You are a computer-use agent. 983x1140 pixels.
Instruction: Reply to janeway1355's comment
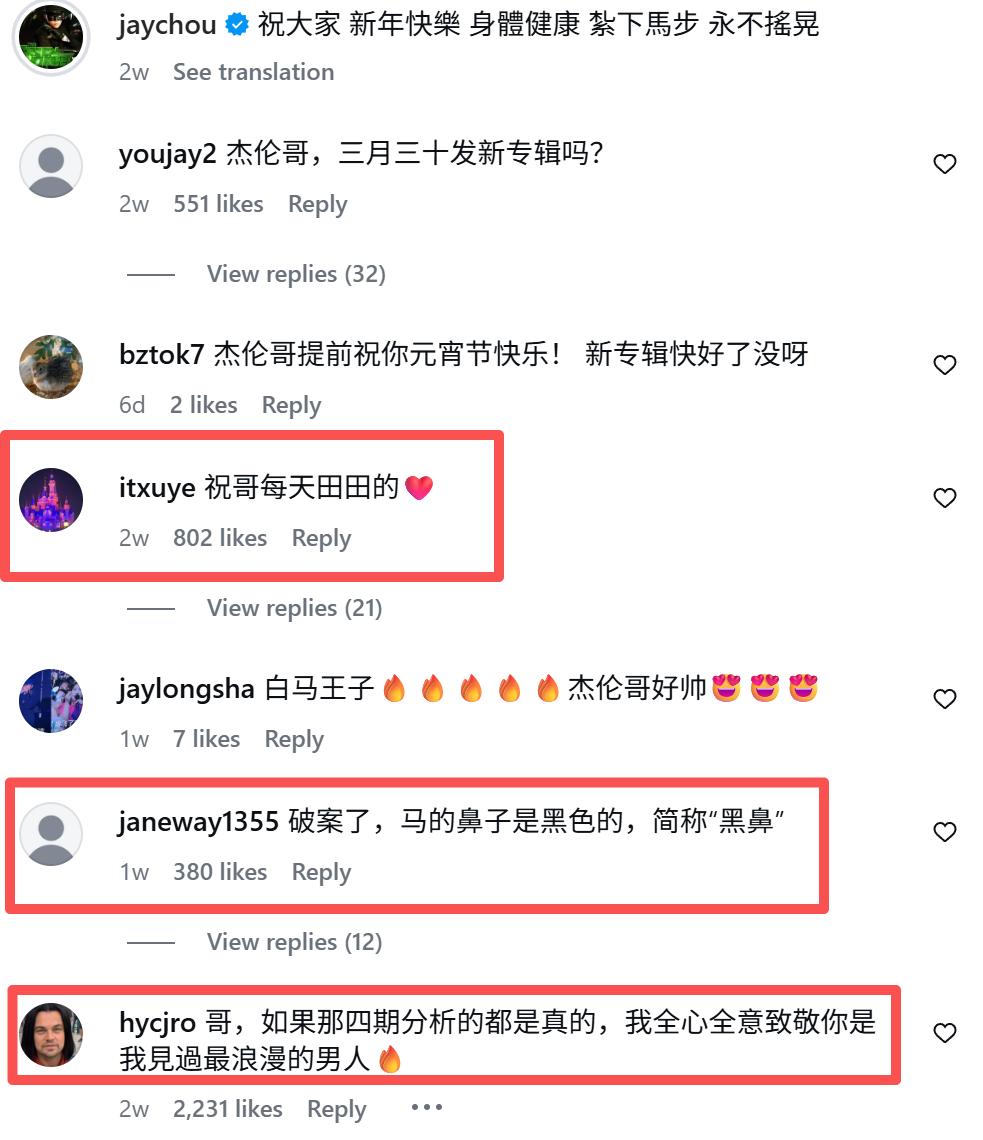(321, 872)
